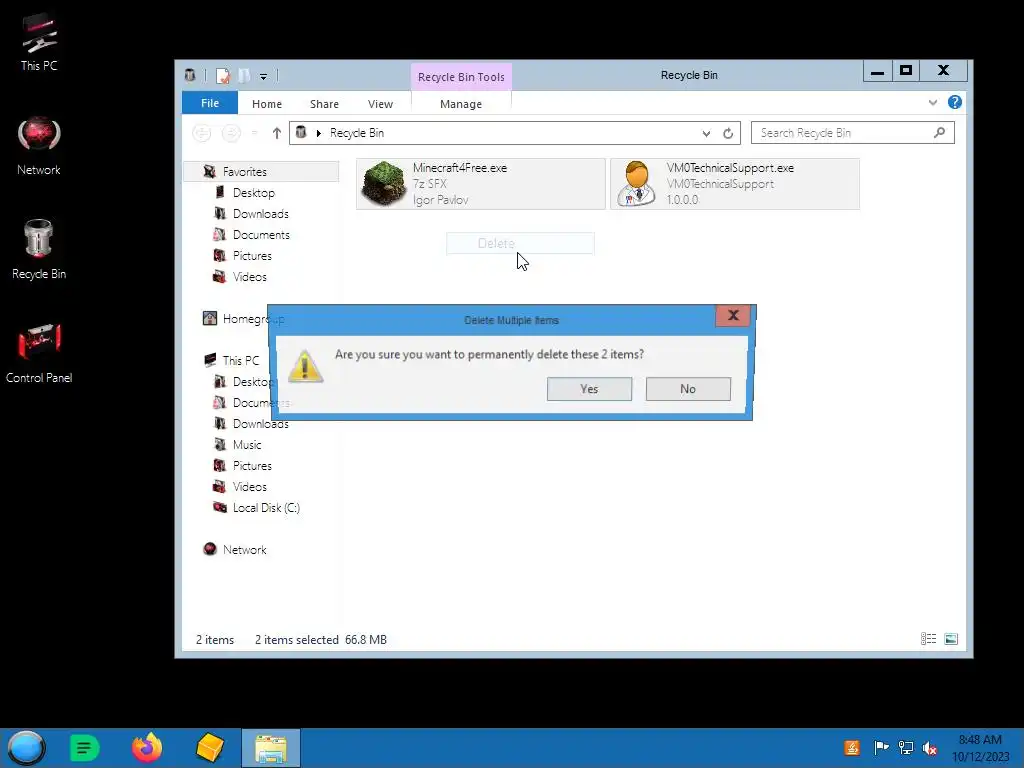1024x768 pixels.
Task: Open the Start orb
Action: (26, 748)
